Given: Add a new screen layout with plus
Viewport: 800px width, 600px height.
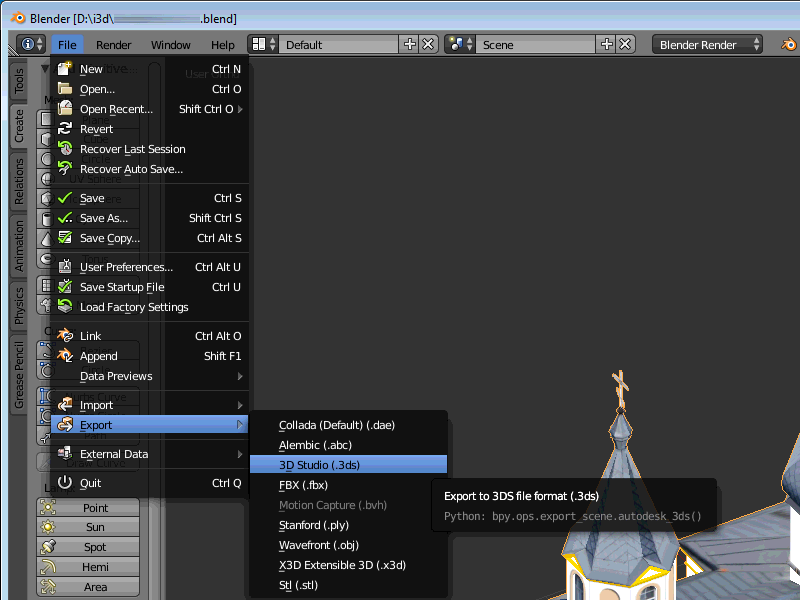Looking at the screenshot, I should coord(409,45).
